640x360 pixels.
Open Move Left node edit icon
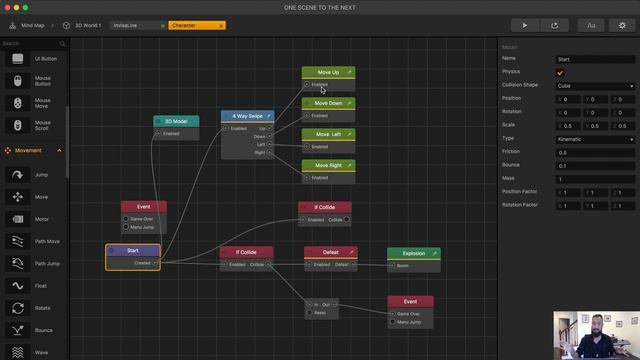point(349,134)
